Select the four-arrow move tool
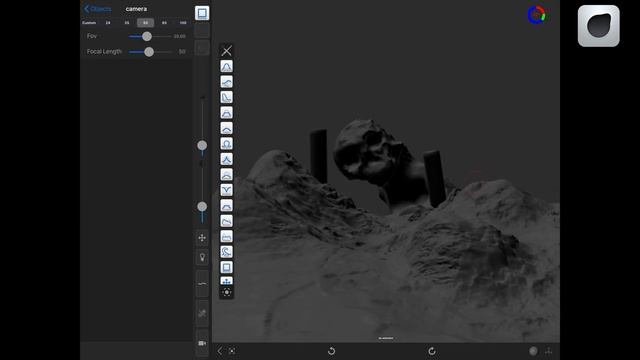 pyautogui.click(x=202, y=238)
